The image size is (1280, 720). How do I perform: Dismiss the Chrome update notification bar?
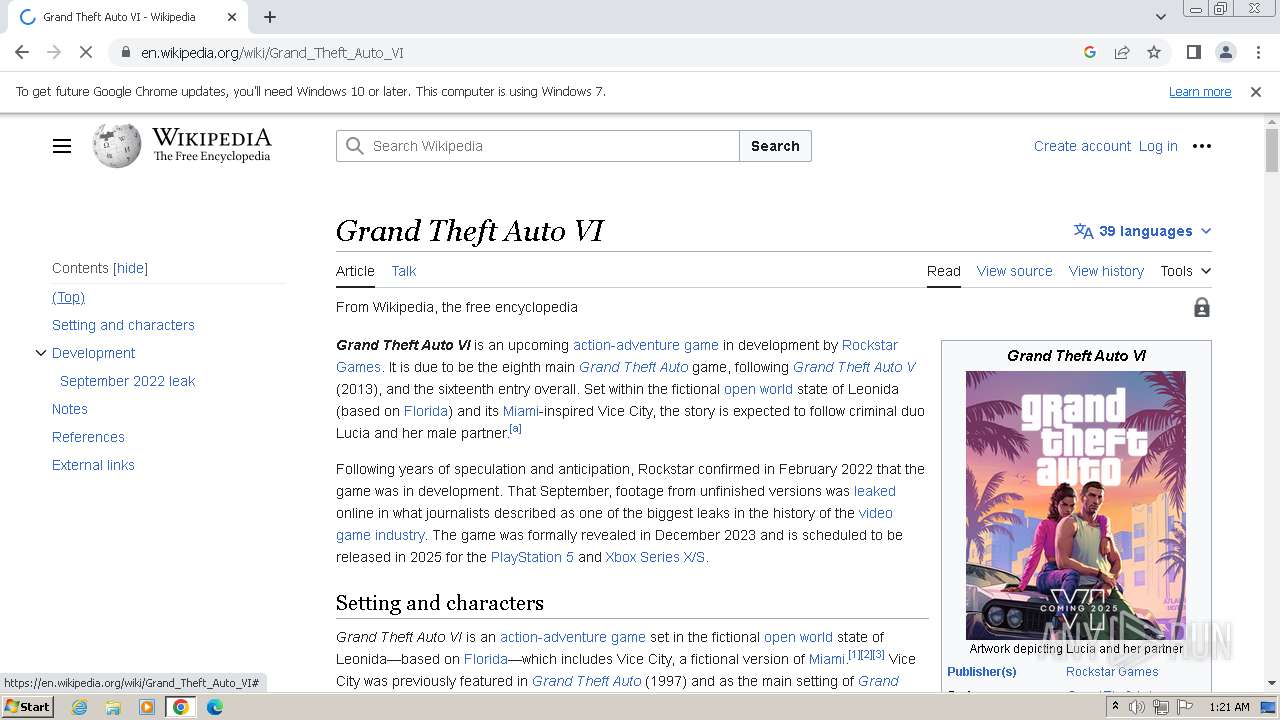pos(1256,91)
